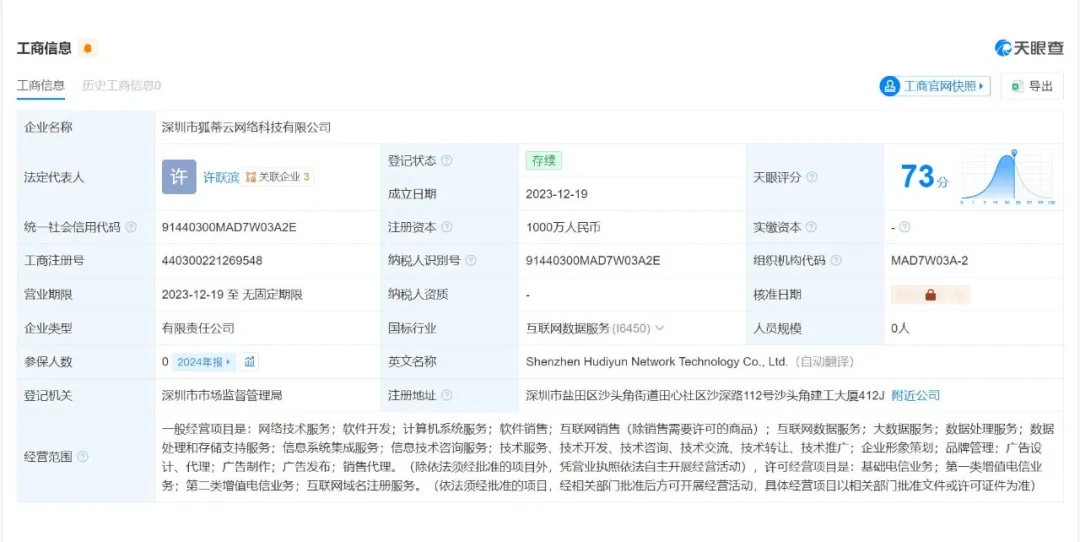This screenshot has height=542, width=1080.
Task: Open 附近公司 link
Action: click(915, 395)
